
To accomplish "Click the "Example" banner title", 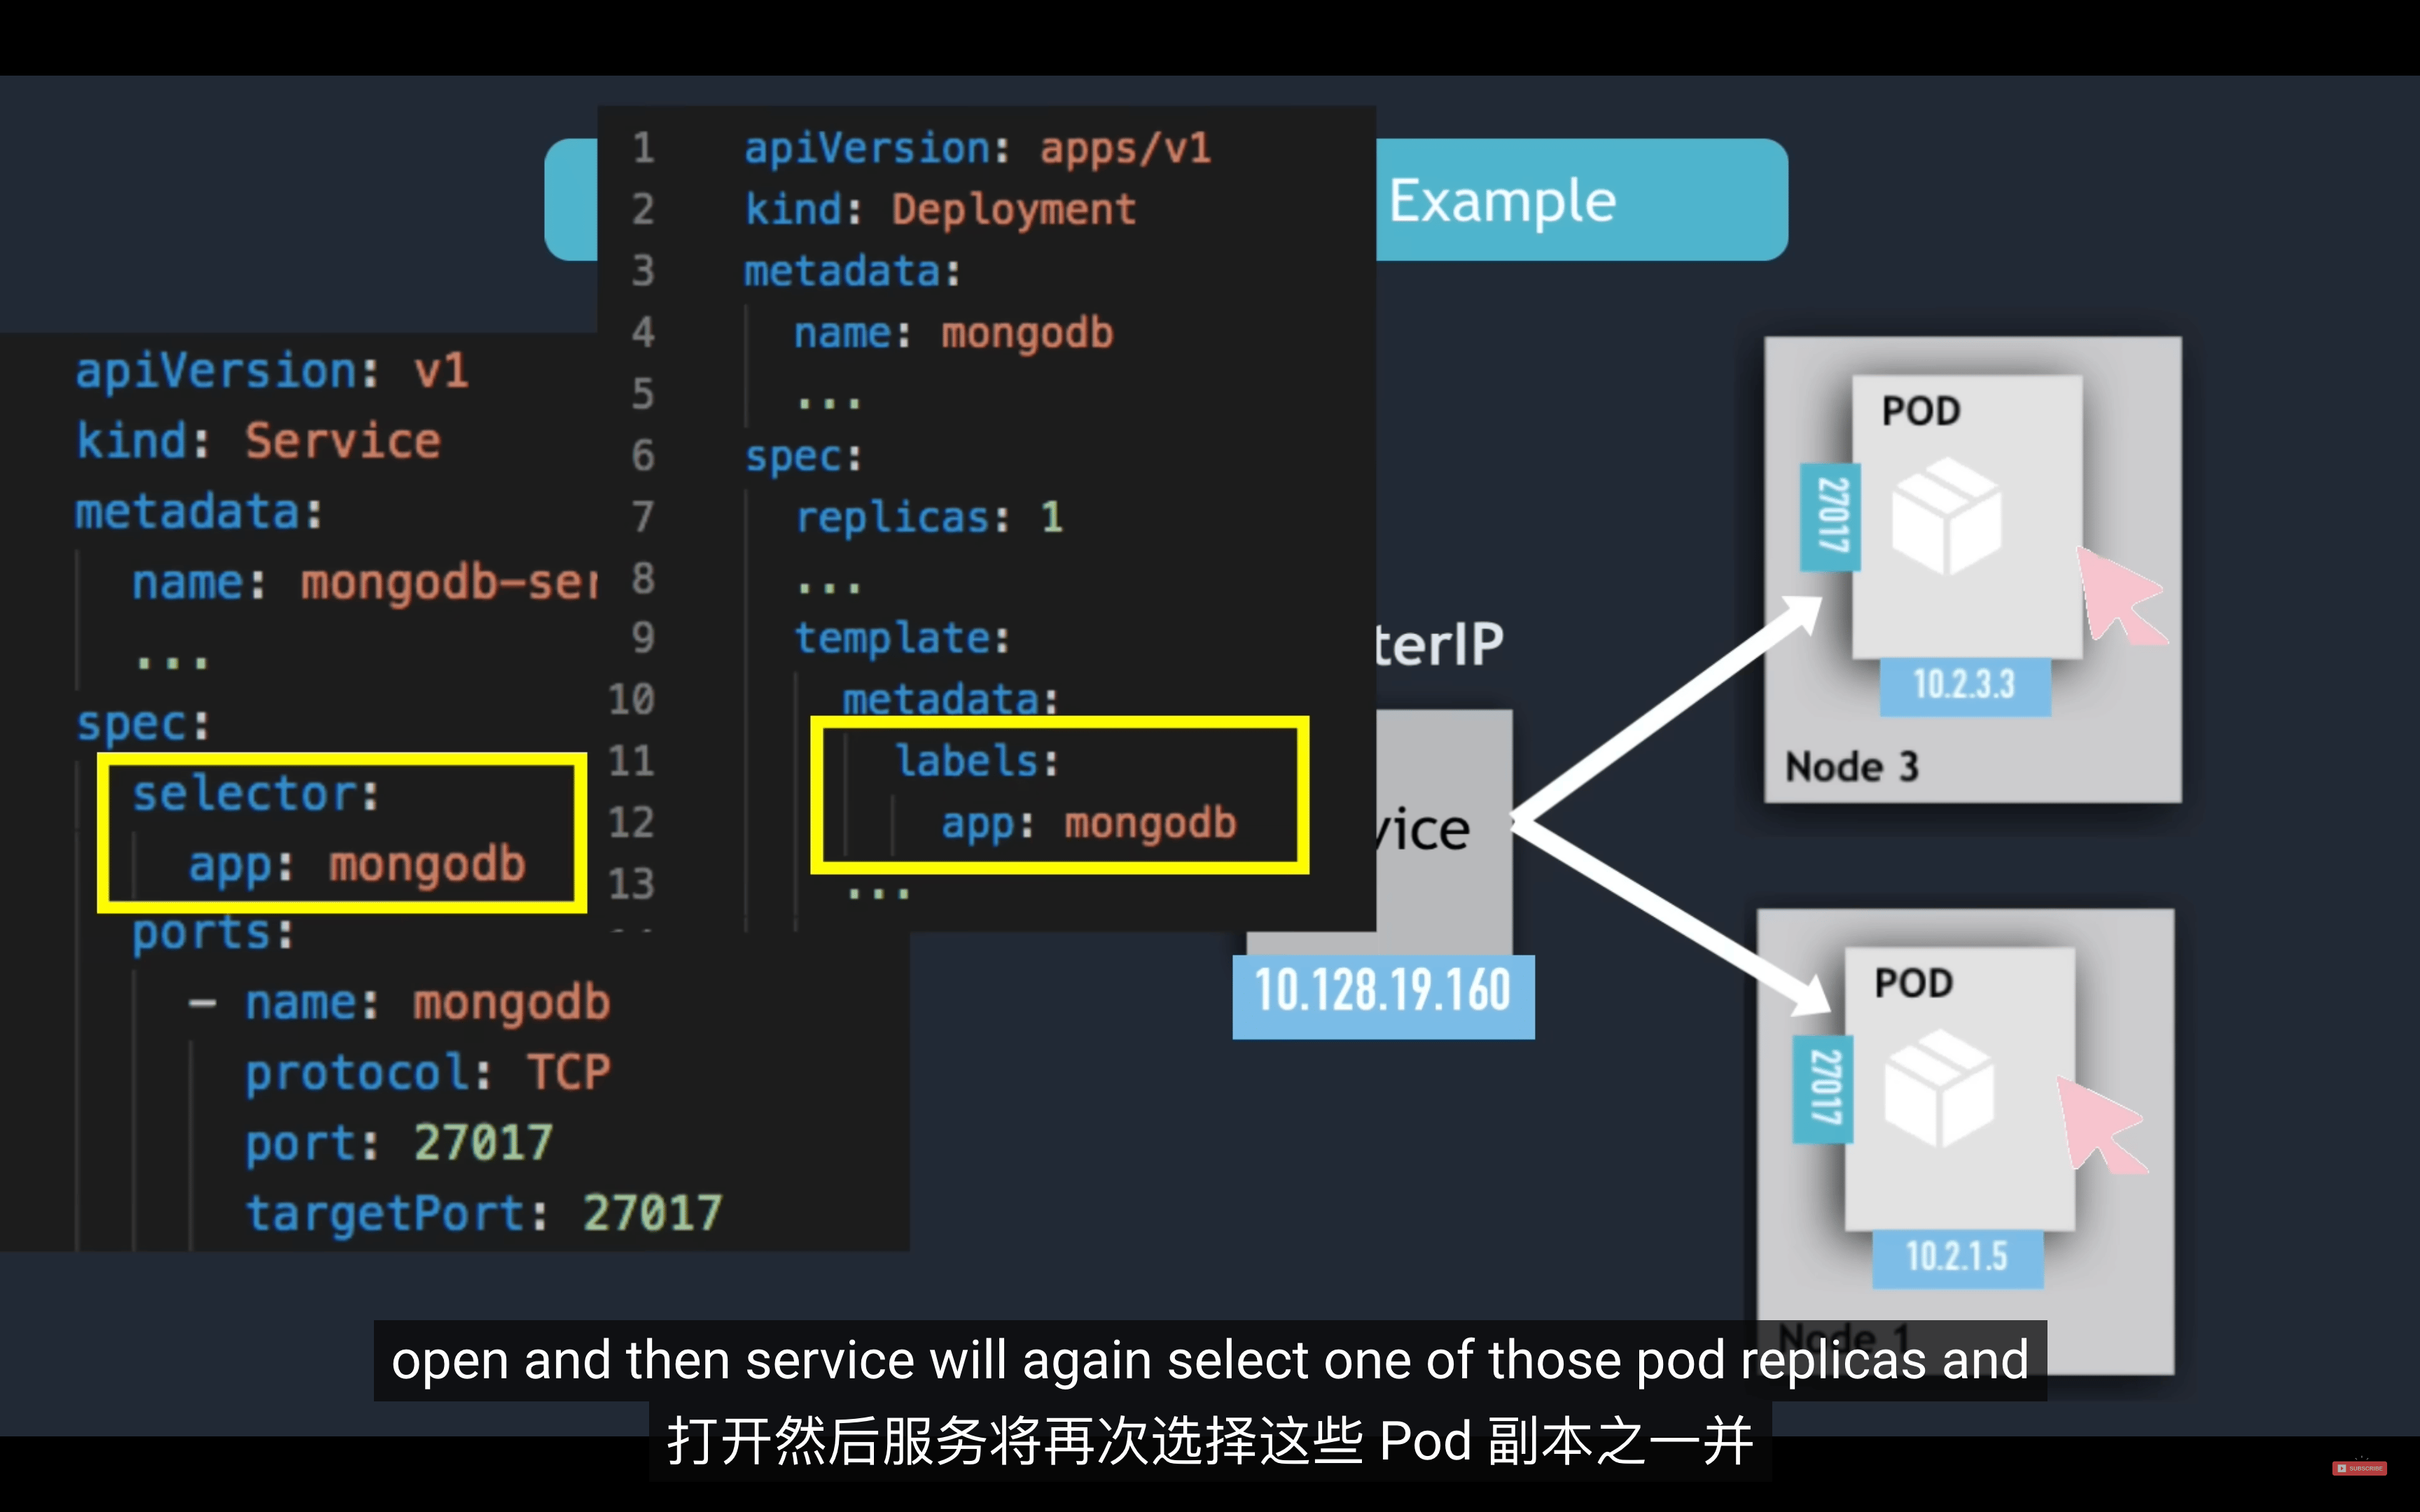I will [x=1502, y=201].
